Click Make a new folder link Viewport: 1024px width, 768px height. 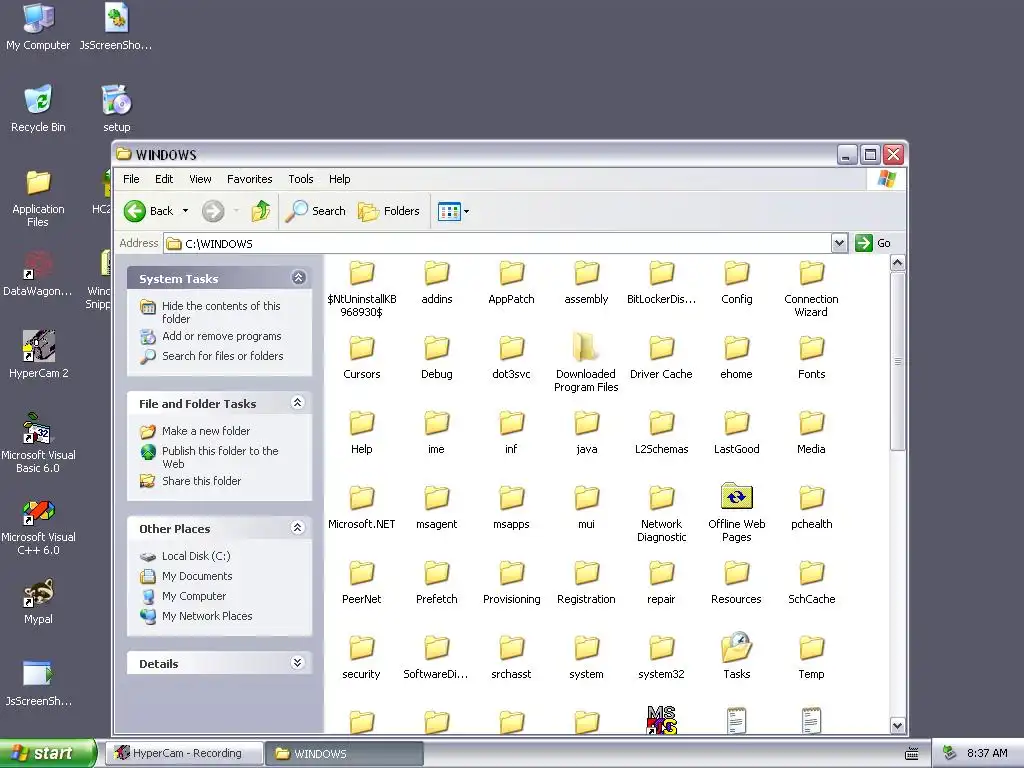(x=206, y=431)
